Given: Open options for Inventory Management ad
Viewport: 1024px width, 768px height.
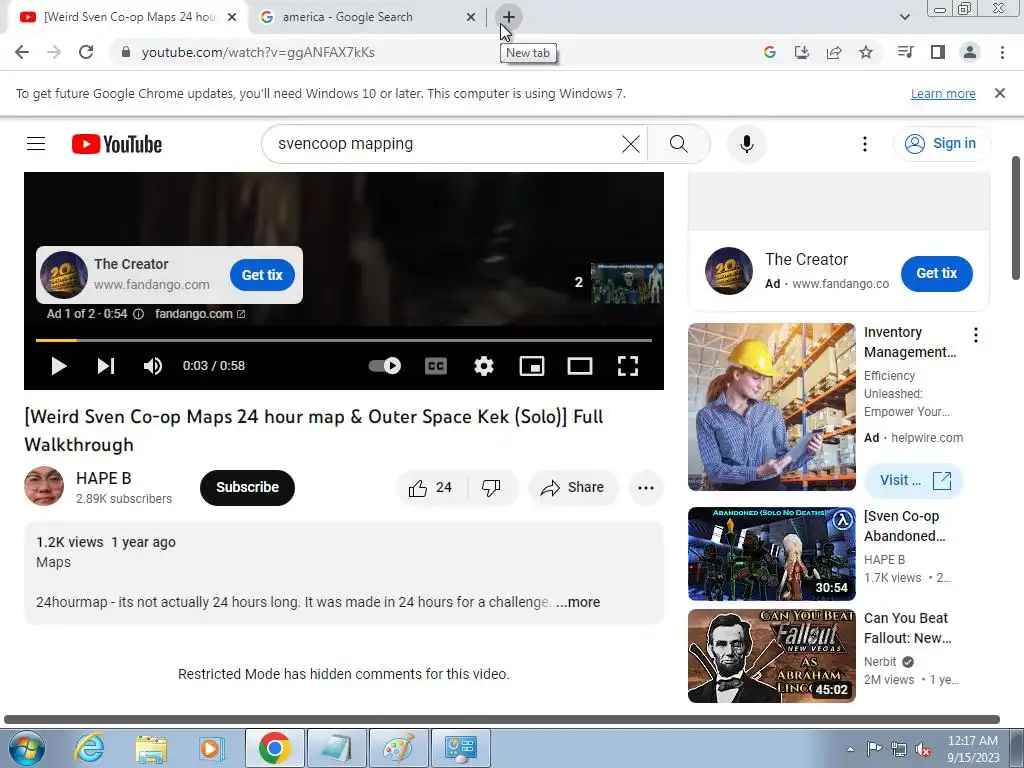Looking at the screenshot, I should [976, 335].
